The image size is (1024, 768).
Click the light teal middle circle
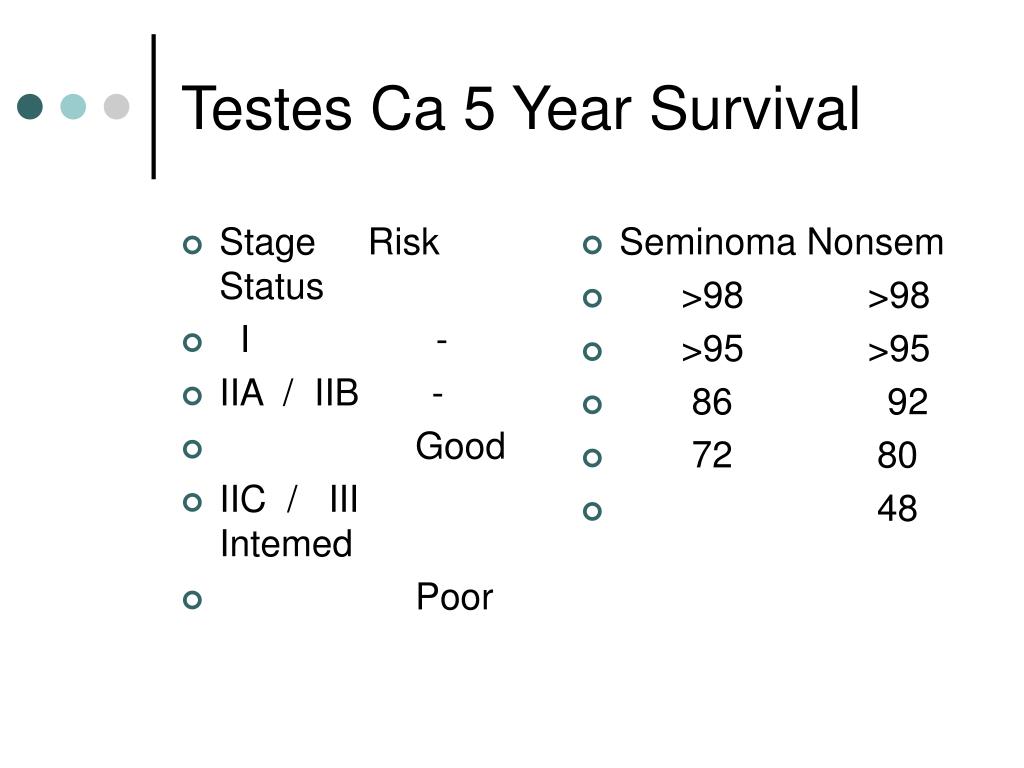[x=73, y=106]
